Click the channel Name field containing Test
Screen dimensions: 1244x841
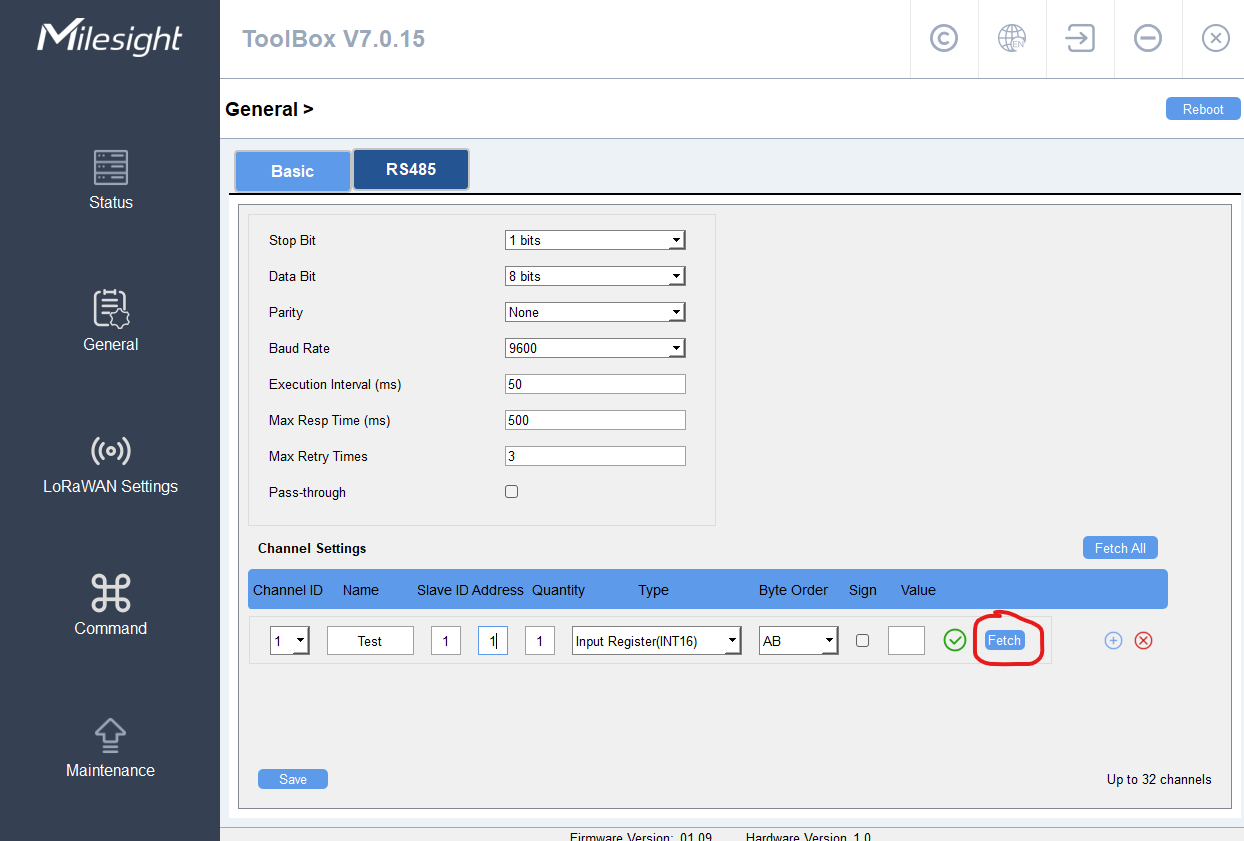(370, 640)
